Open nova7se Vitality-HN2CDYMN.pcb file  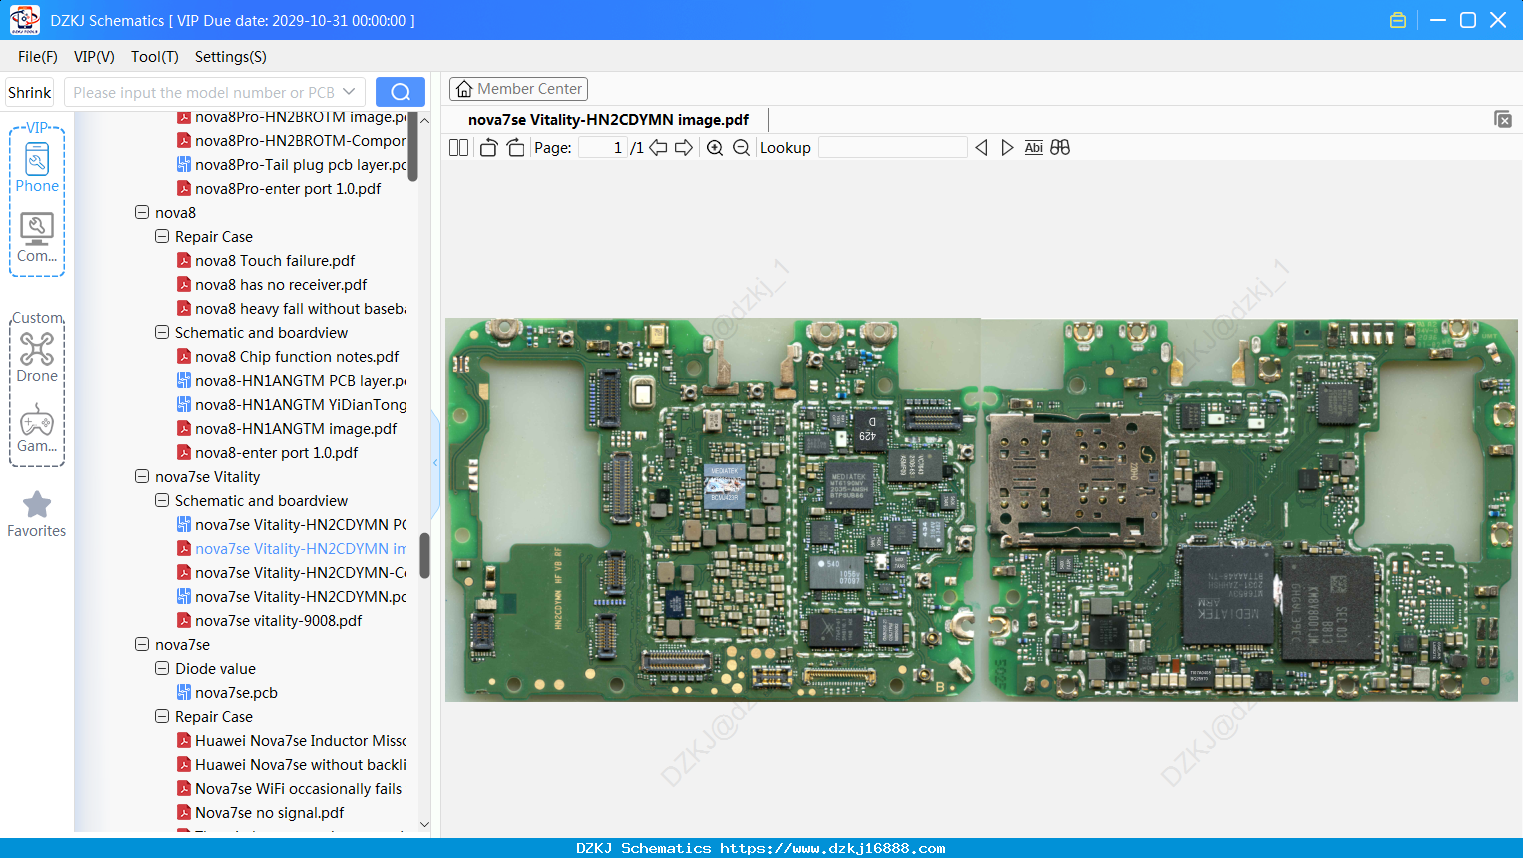point(301,596)
